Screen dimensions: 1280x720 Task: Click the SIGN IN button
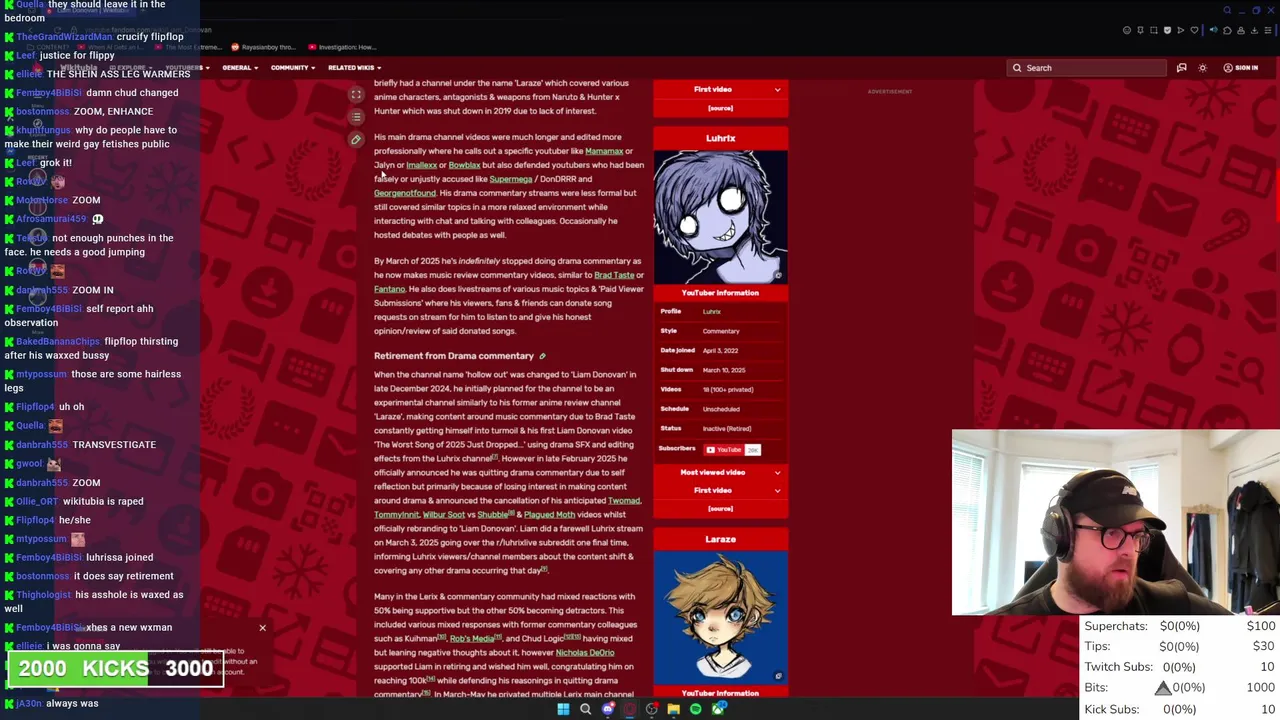[x=1241, y=68]
